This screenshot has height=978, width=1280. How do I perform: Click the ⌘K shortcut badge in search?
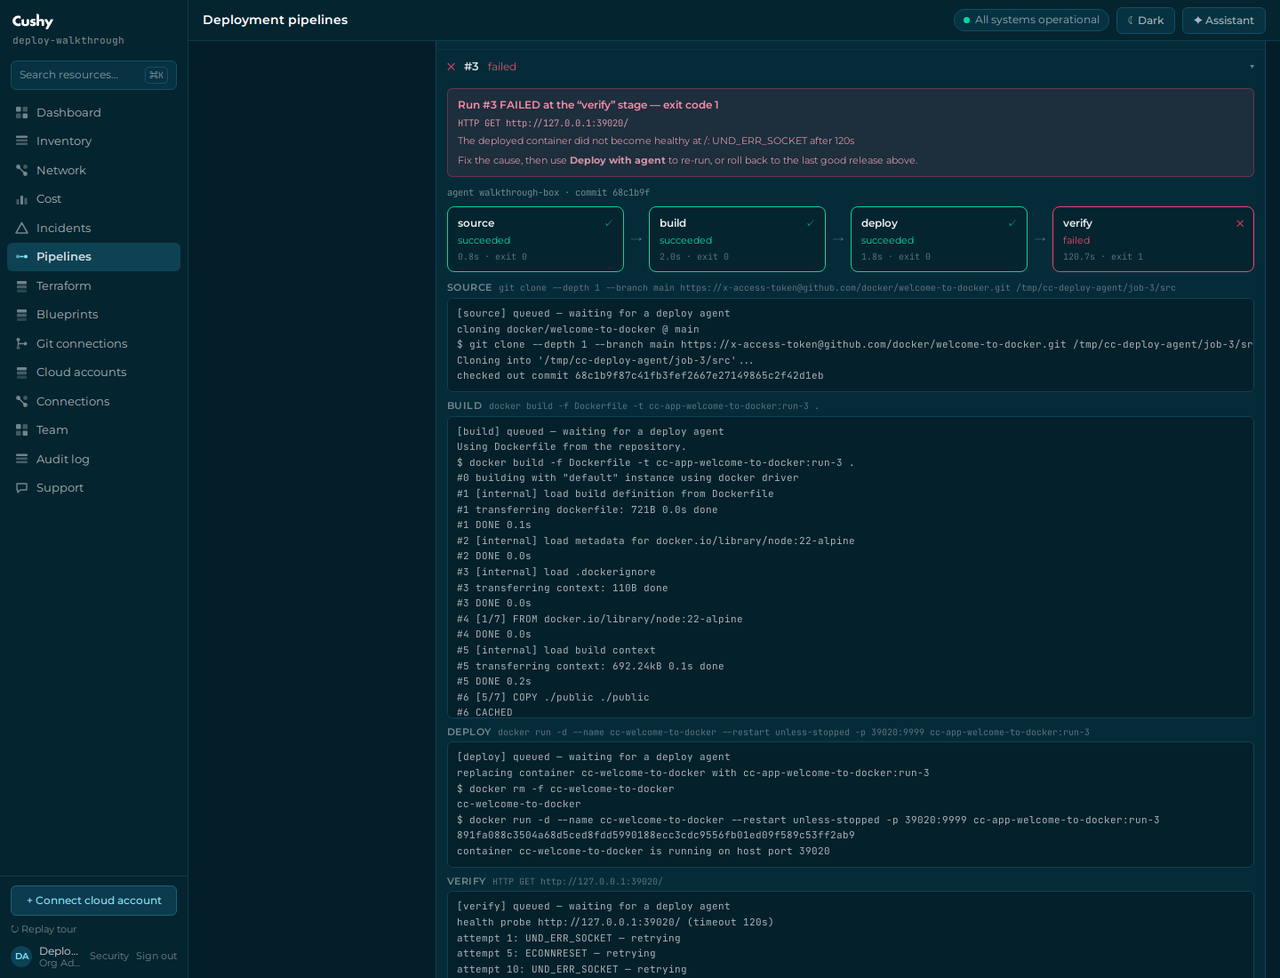click(156, 75)
